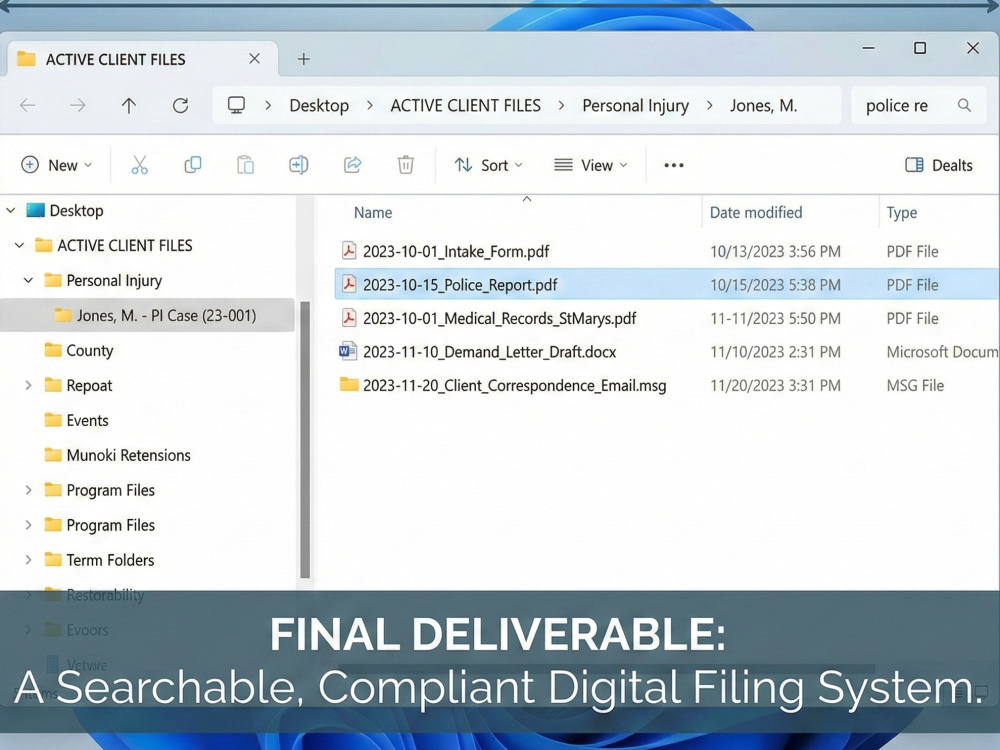Go up one folder level arrow
This screenshot has width=1000, height=750.
129,105
